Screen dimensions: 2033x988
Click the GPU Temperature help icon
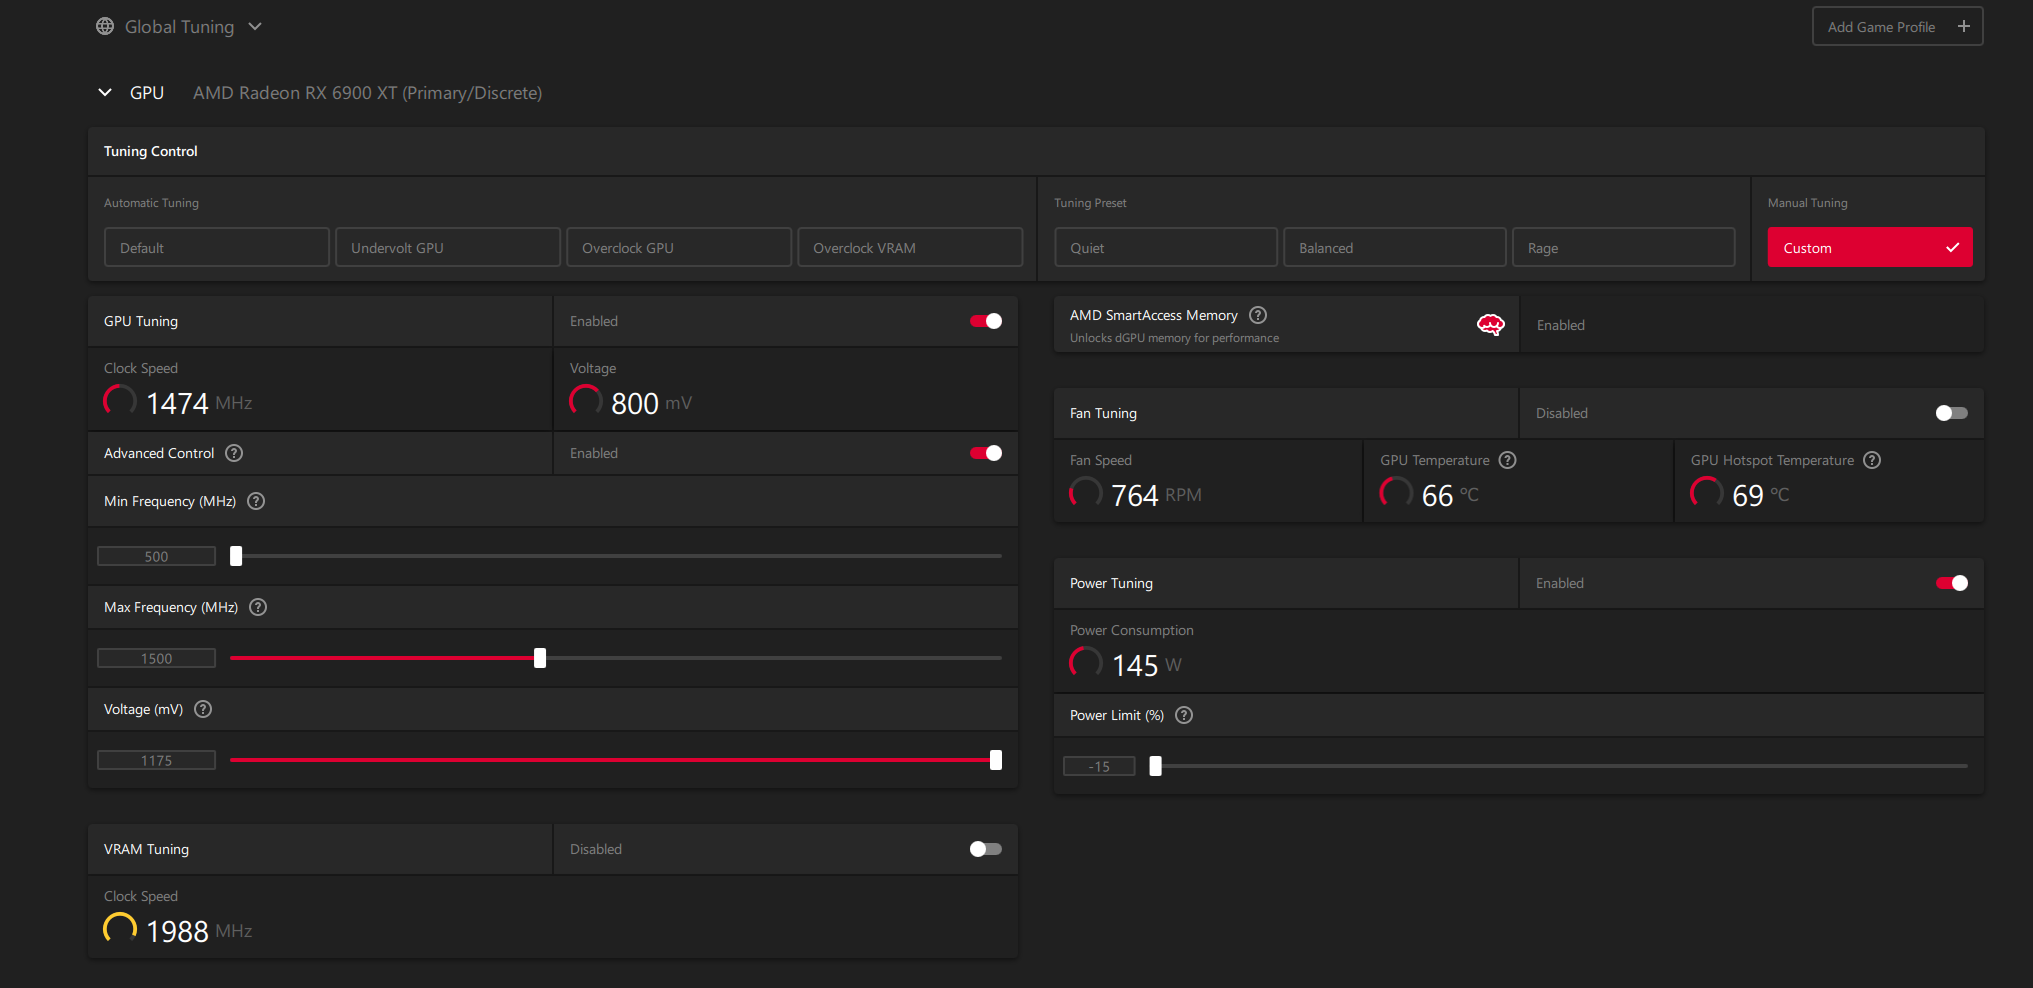(x=1507, y=460)
